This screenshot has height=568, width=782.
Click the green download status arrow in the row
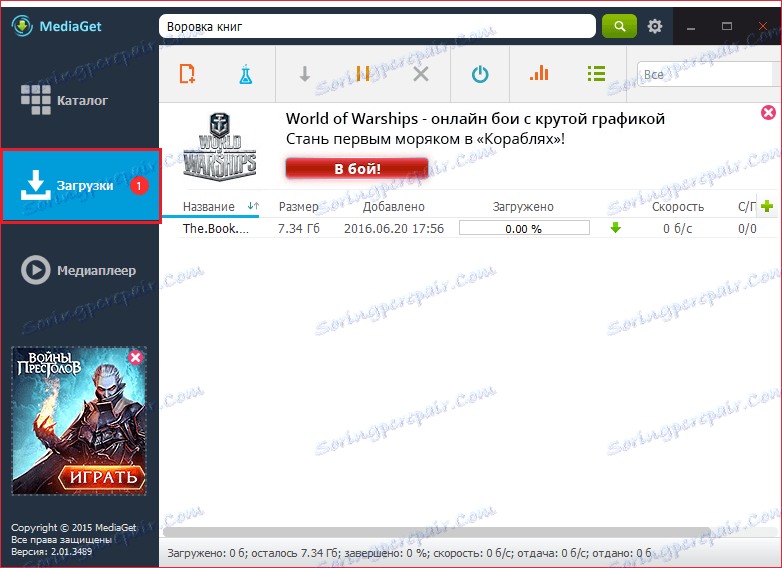click(616, 228)
